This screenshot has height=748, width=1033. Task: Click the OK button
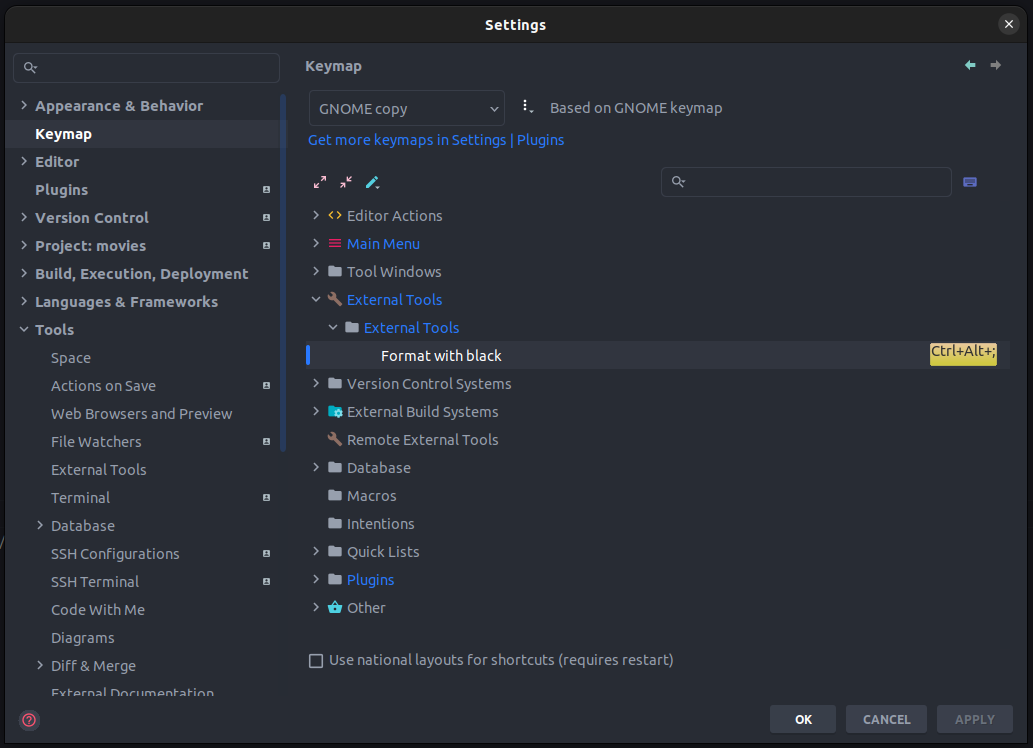tap(802, 719)
